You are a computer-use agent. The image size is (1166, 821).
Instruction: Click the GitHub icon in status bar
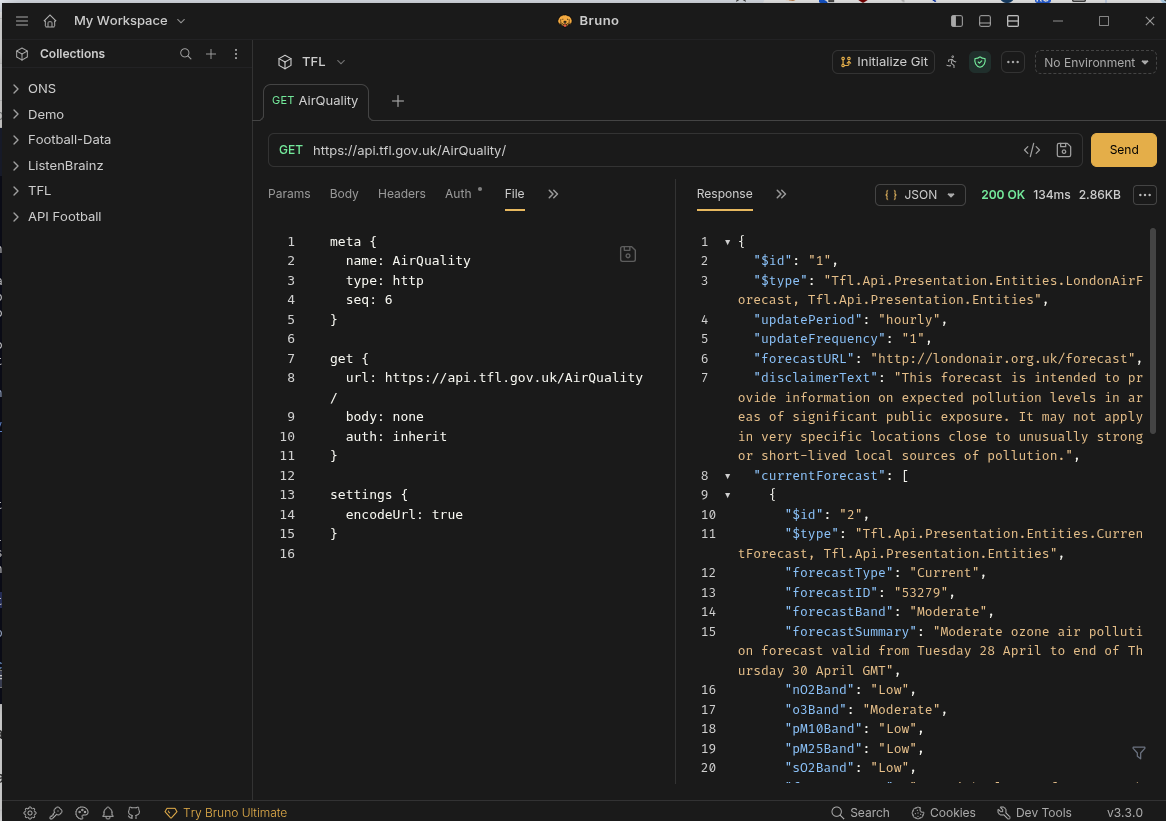pyautogui.click(x=134, y=813)
